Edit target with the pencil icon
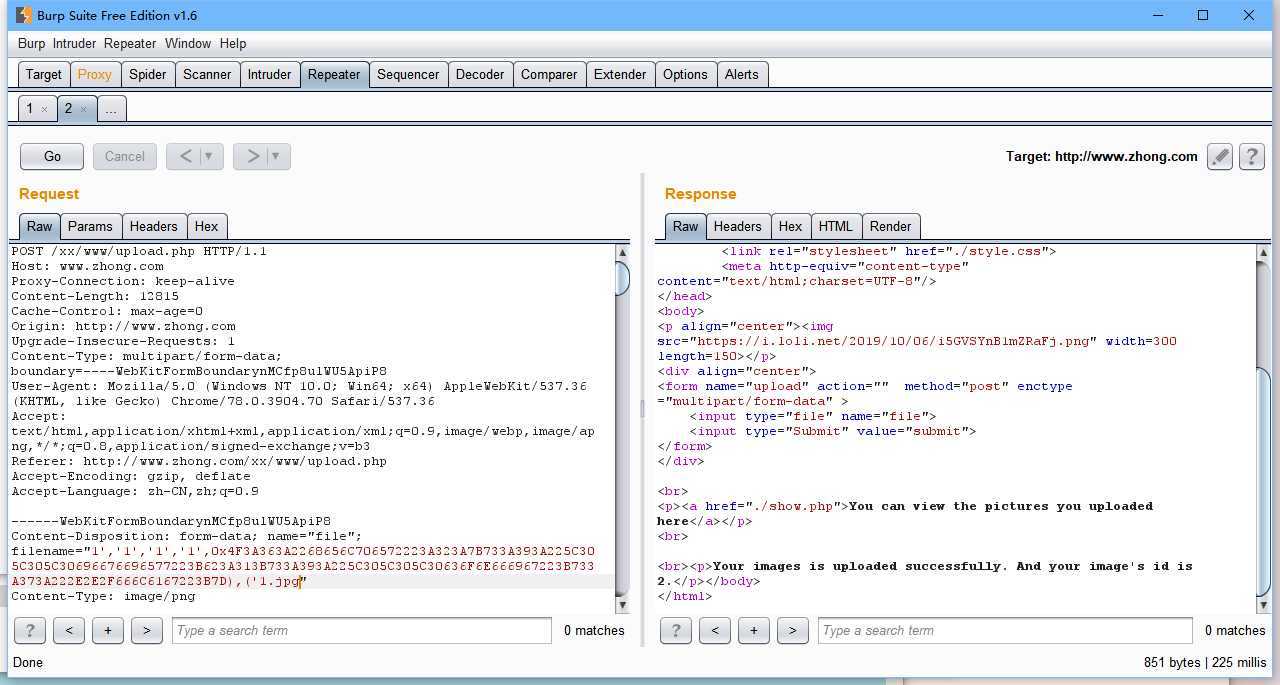 [x=1219, y=157]
